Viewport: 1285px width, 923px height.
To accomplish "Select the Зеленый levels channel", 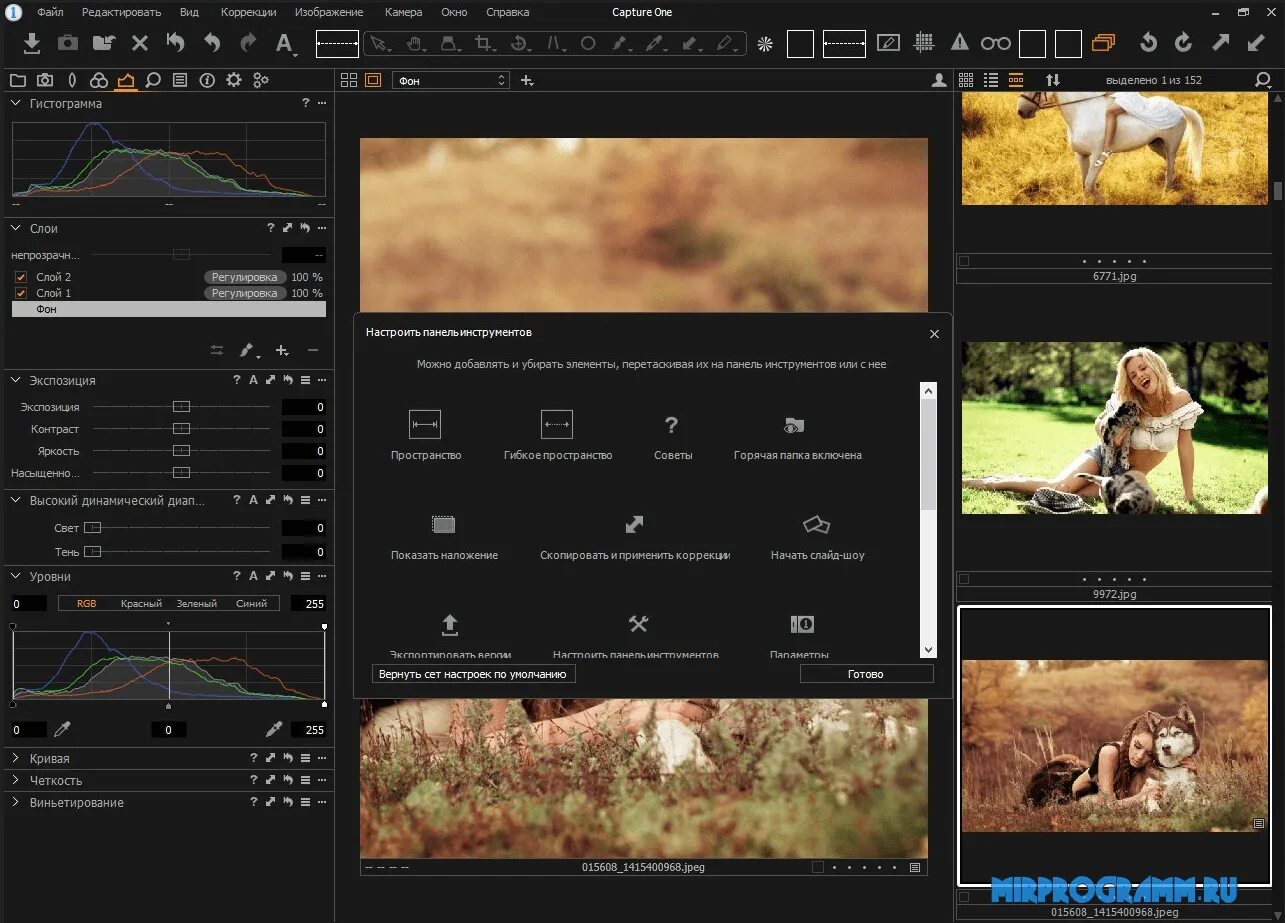I will pos(196,603).
